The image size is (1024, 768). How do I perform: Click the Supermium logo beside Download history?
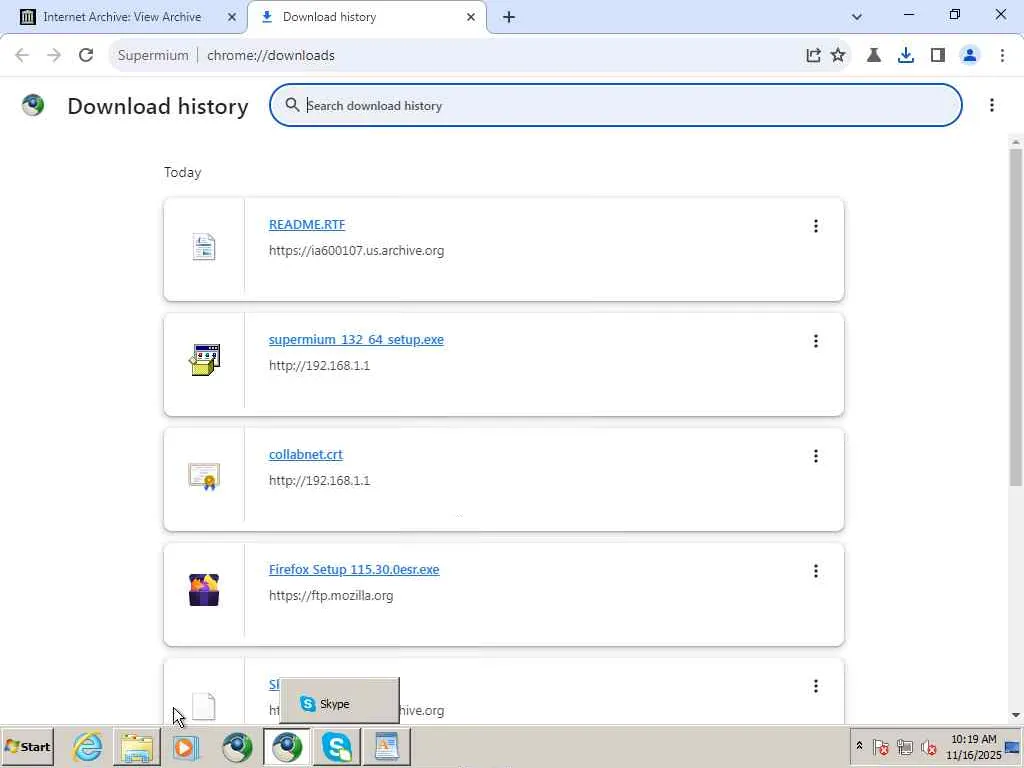coord(33,104)
